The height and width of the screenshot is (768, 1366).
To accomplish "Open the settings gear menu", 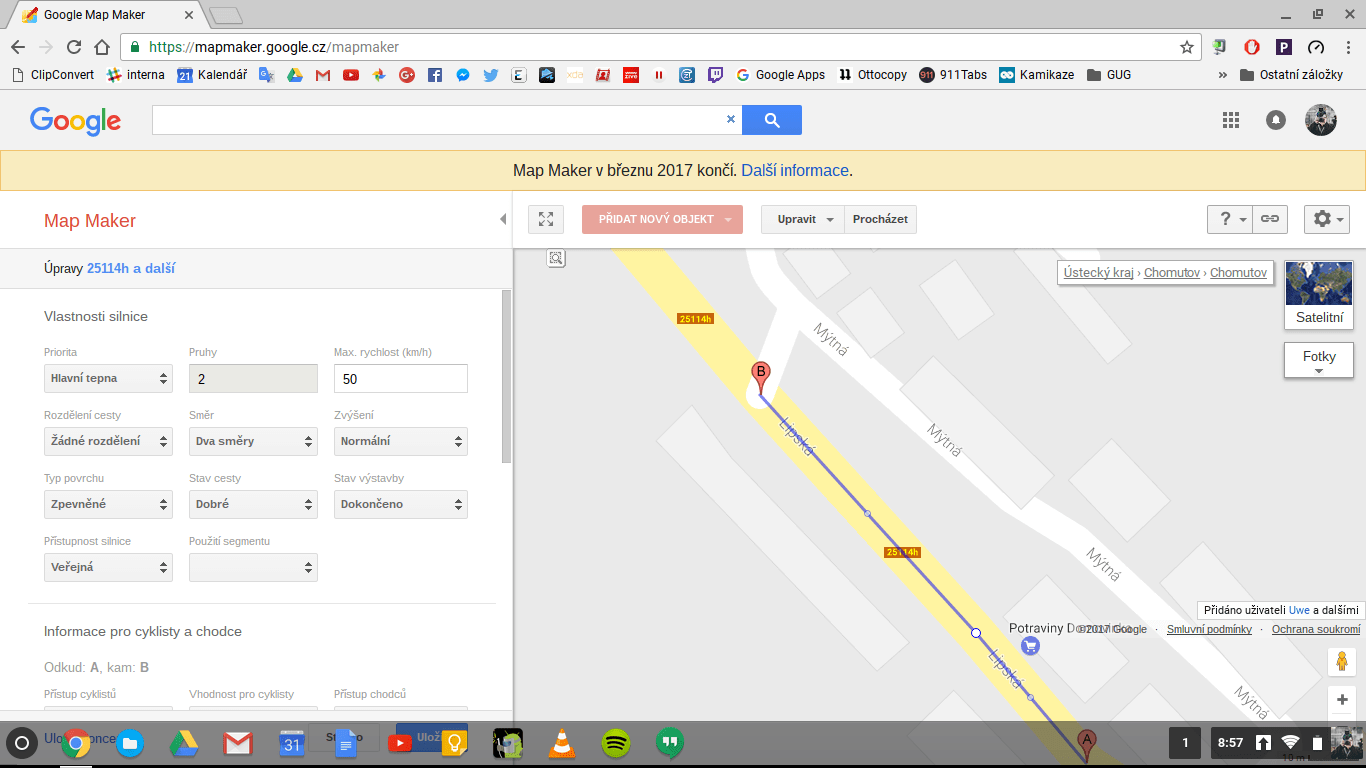I will pos(1329,219).
